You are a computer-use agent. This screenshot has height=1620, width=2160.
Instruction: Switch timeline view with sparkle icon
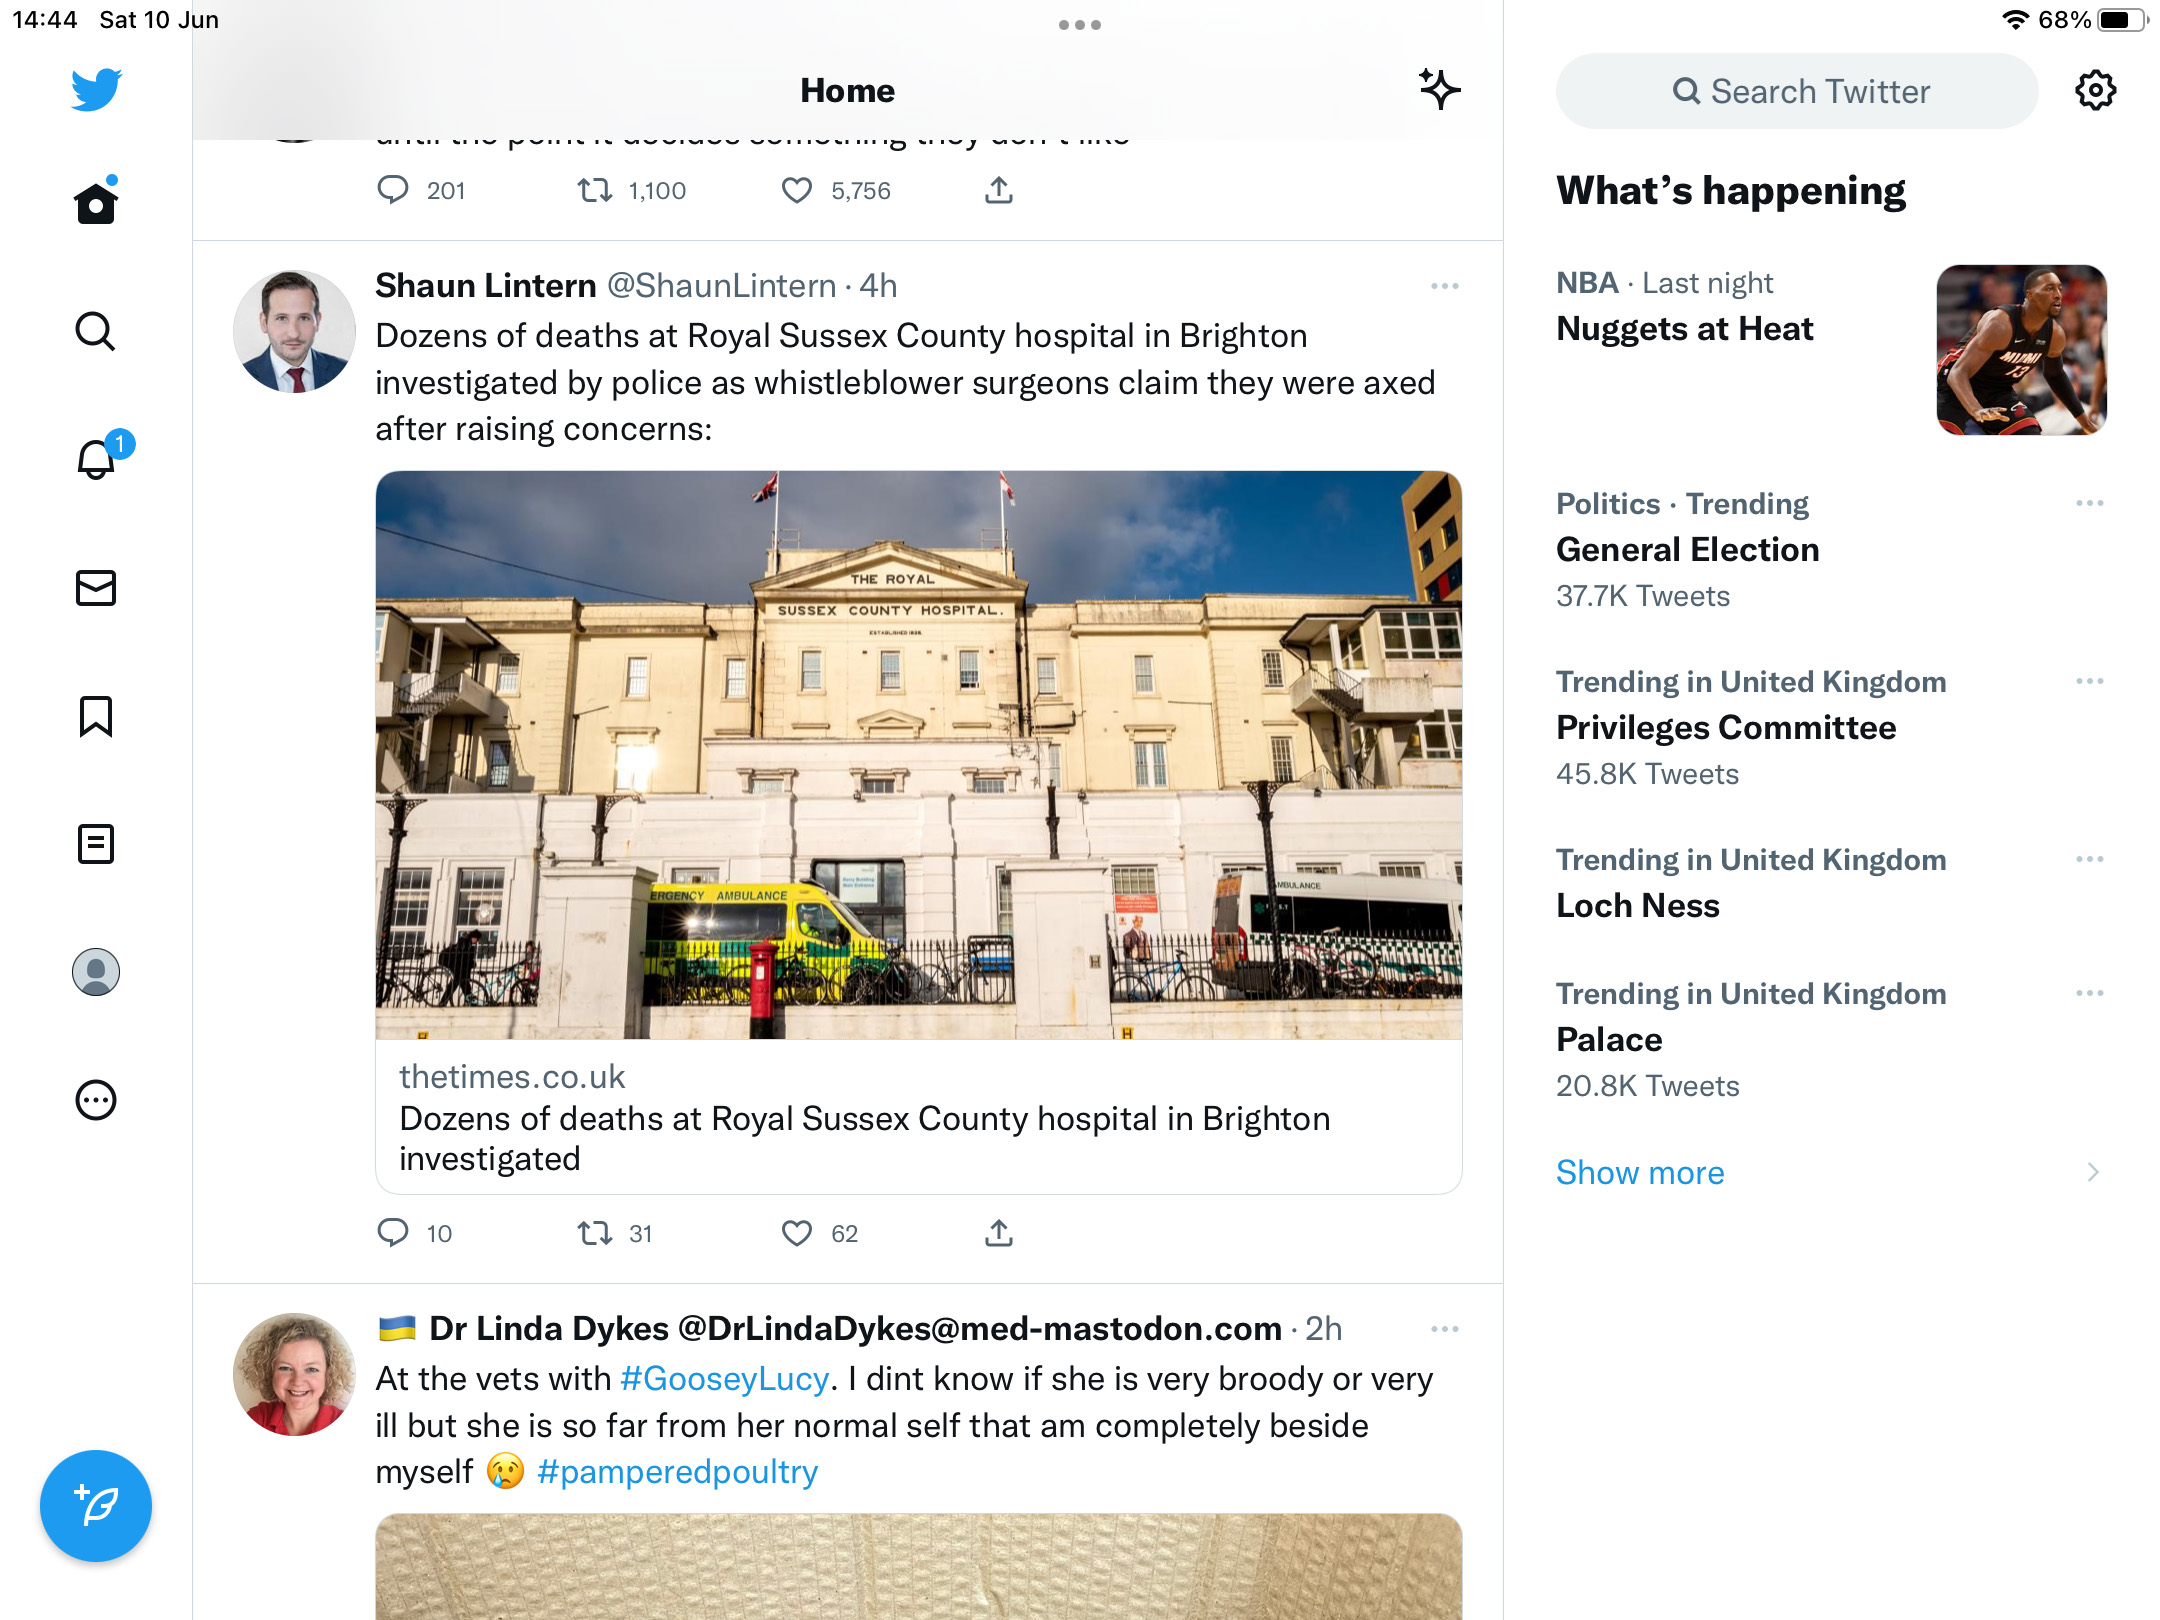tap(1439, 90)
